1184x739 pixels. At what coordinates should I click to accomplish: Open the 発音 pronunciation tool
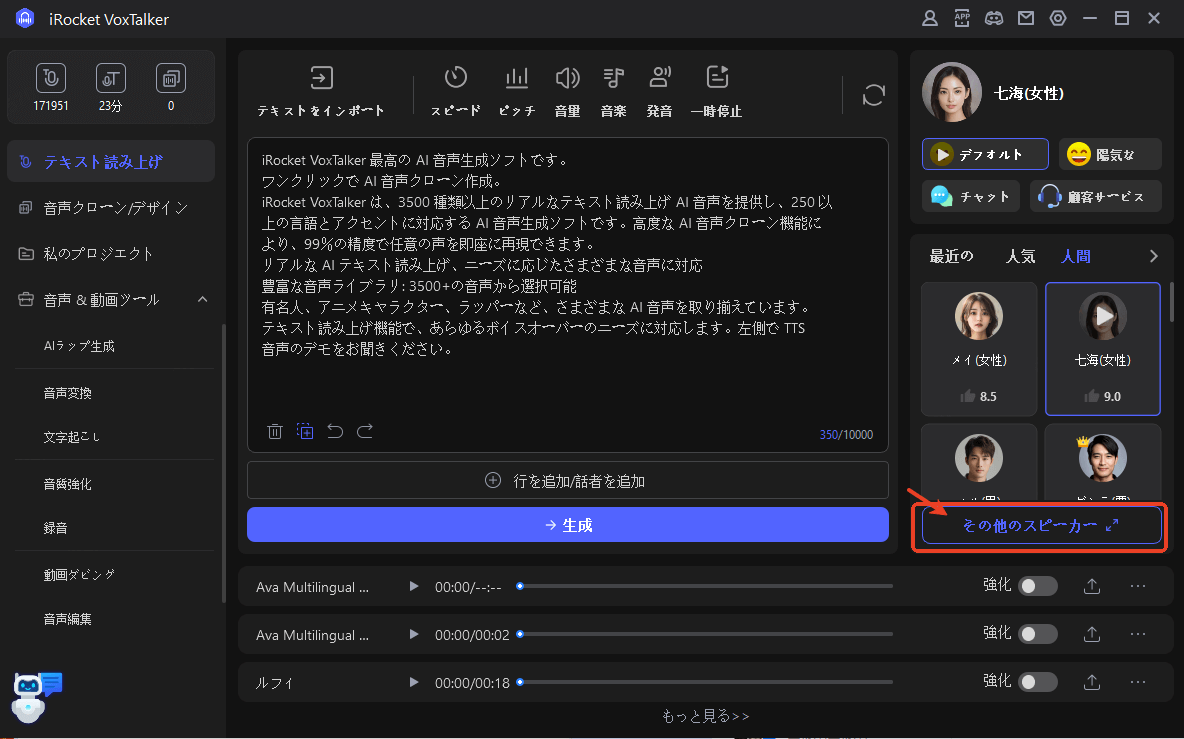[659, 91]
